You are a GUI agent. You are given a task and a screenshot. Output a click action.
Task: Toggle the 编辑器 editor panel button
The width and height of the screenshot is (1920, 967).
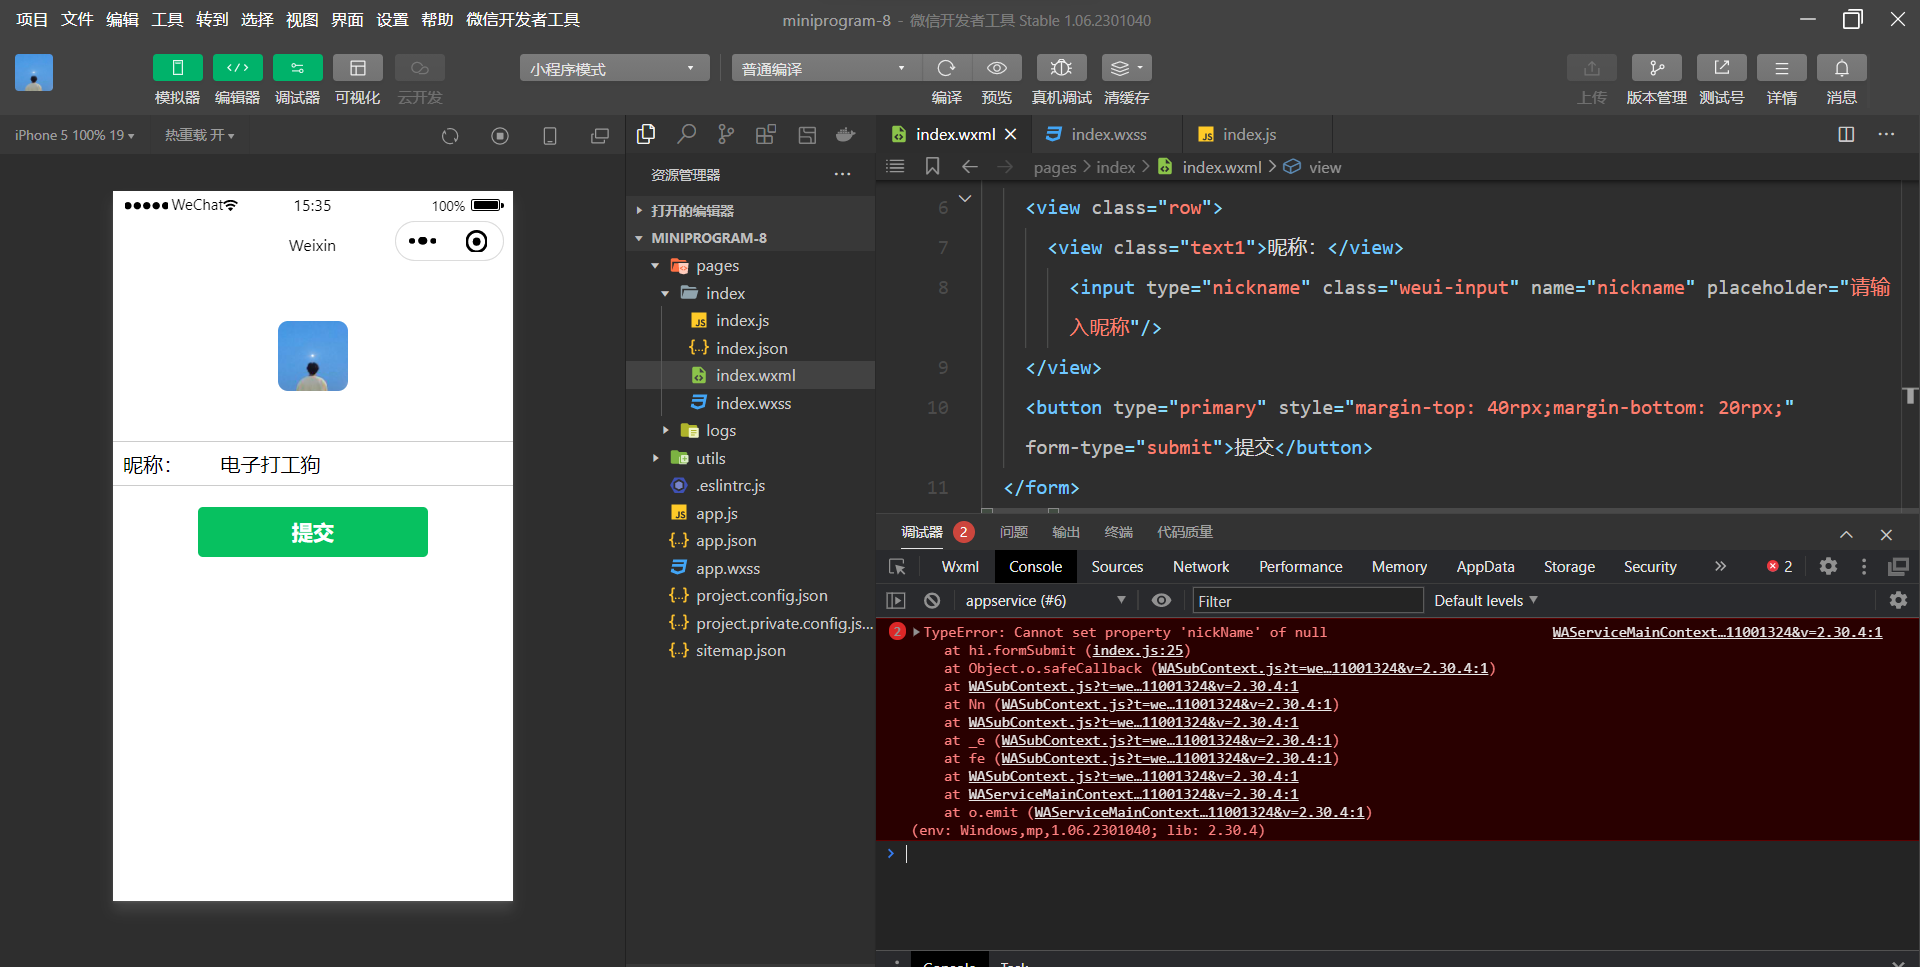[238, 68]
